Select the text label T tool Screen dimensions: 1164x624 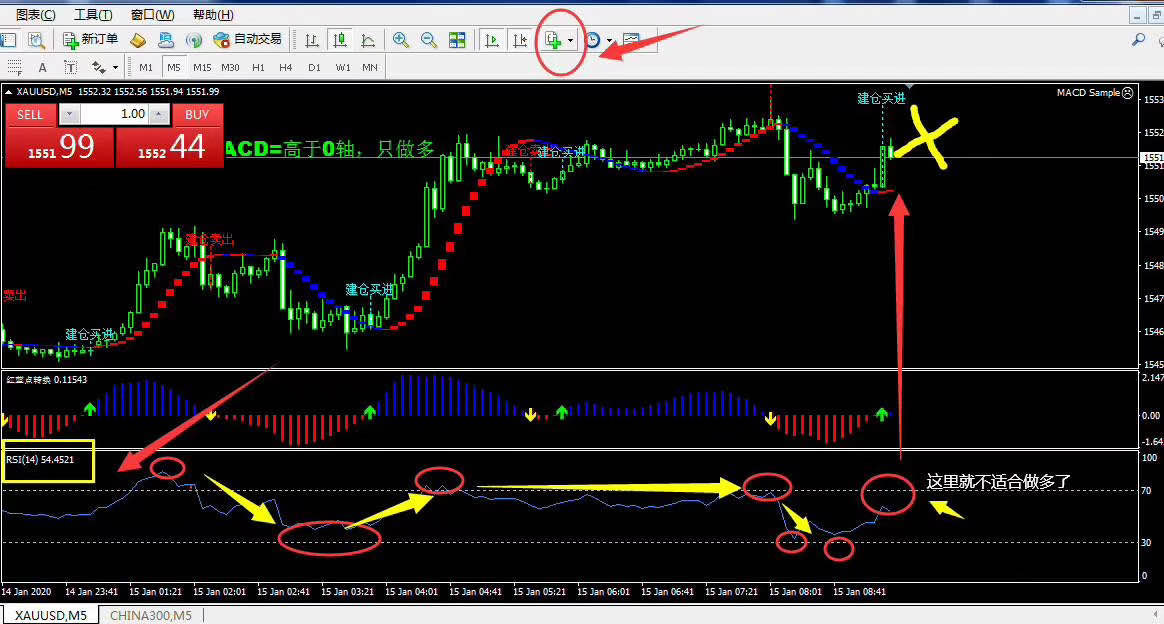tap(71, 68)
